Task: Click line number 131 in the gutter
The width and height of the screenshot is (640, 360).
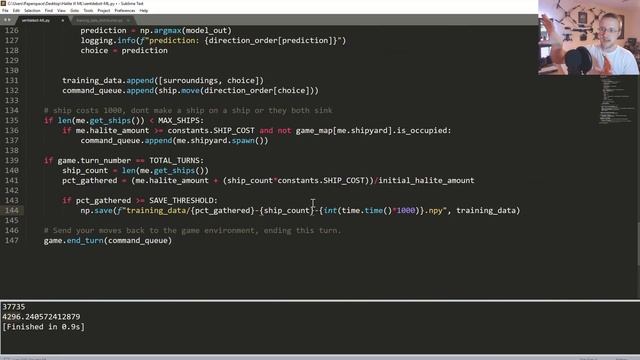Action: click(11, 80)
